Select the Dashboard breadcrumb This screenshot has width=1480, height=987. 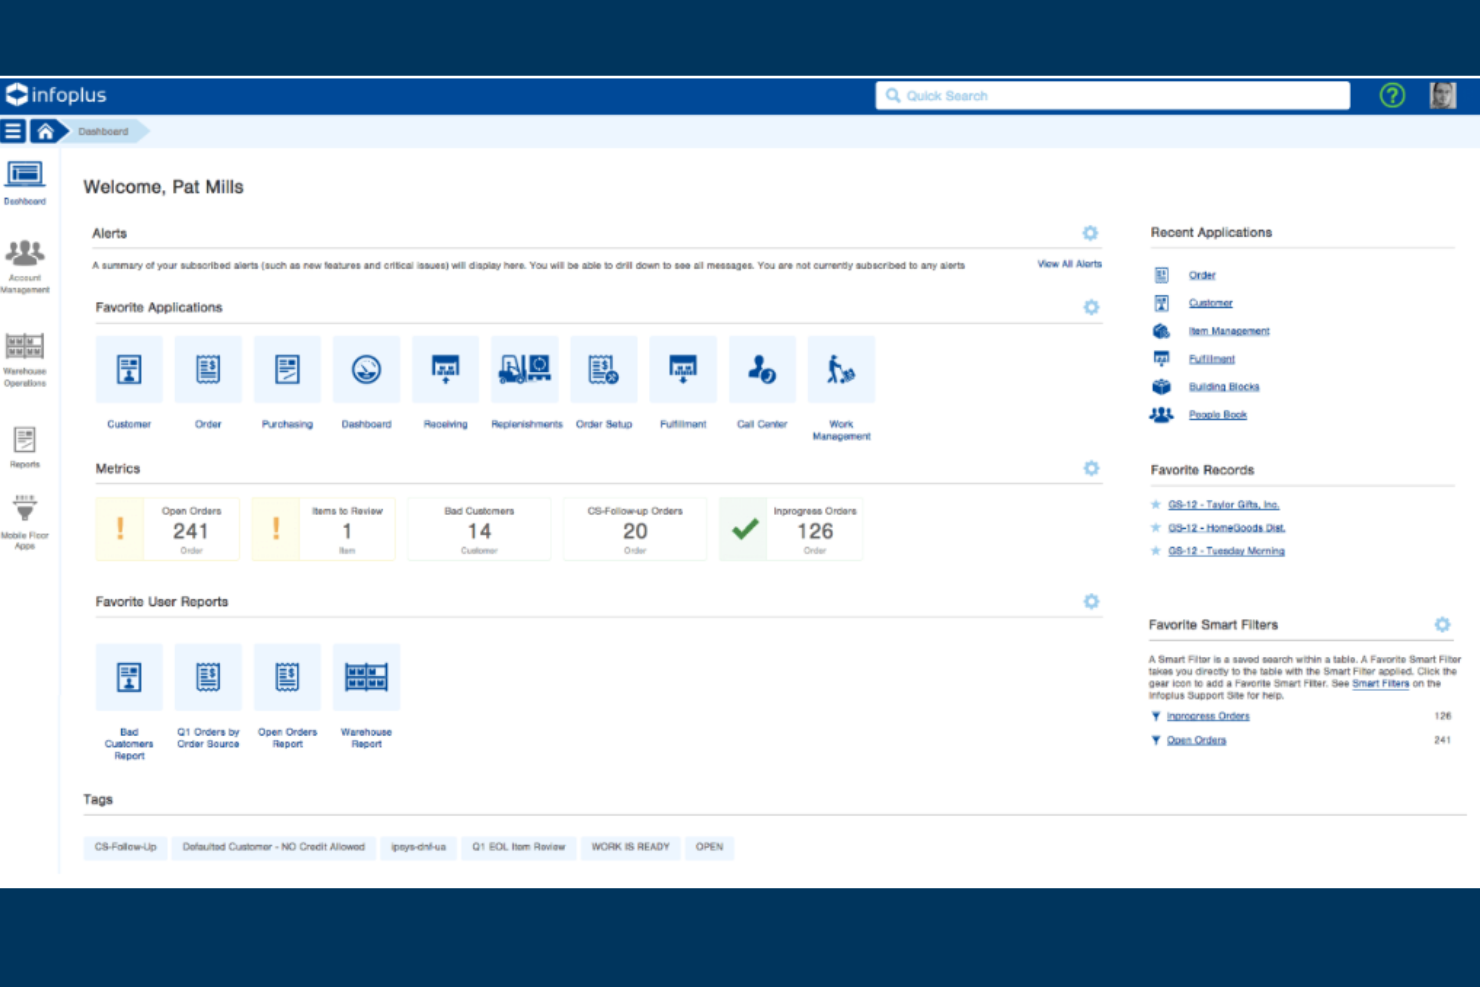pos(103,131)
